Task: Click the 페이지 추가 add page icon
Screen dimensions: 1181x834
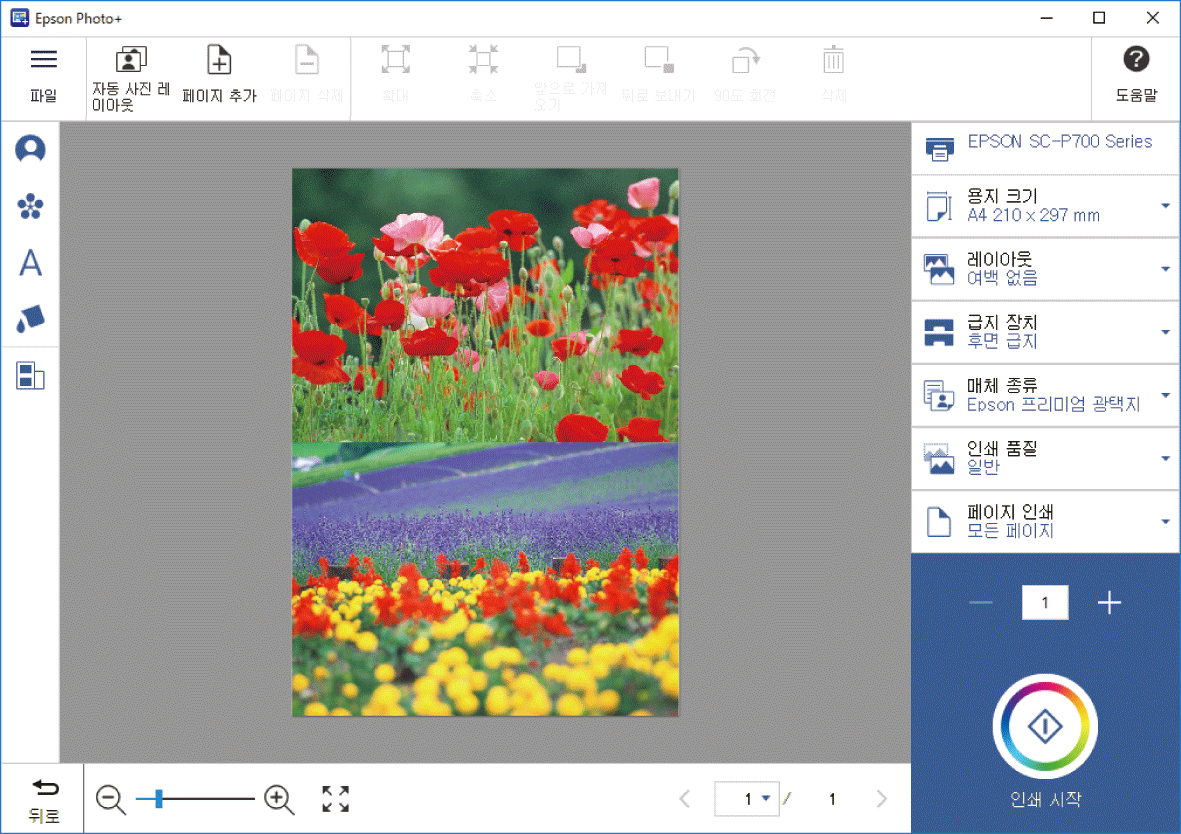Action: coord(219,61)
